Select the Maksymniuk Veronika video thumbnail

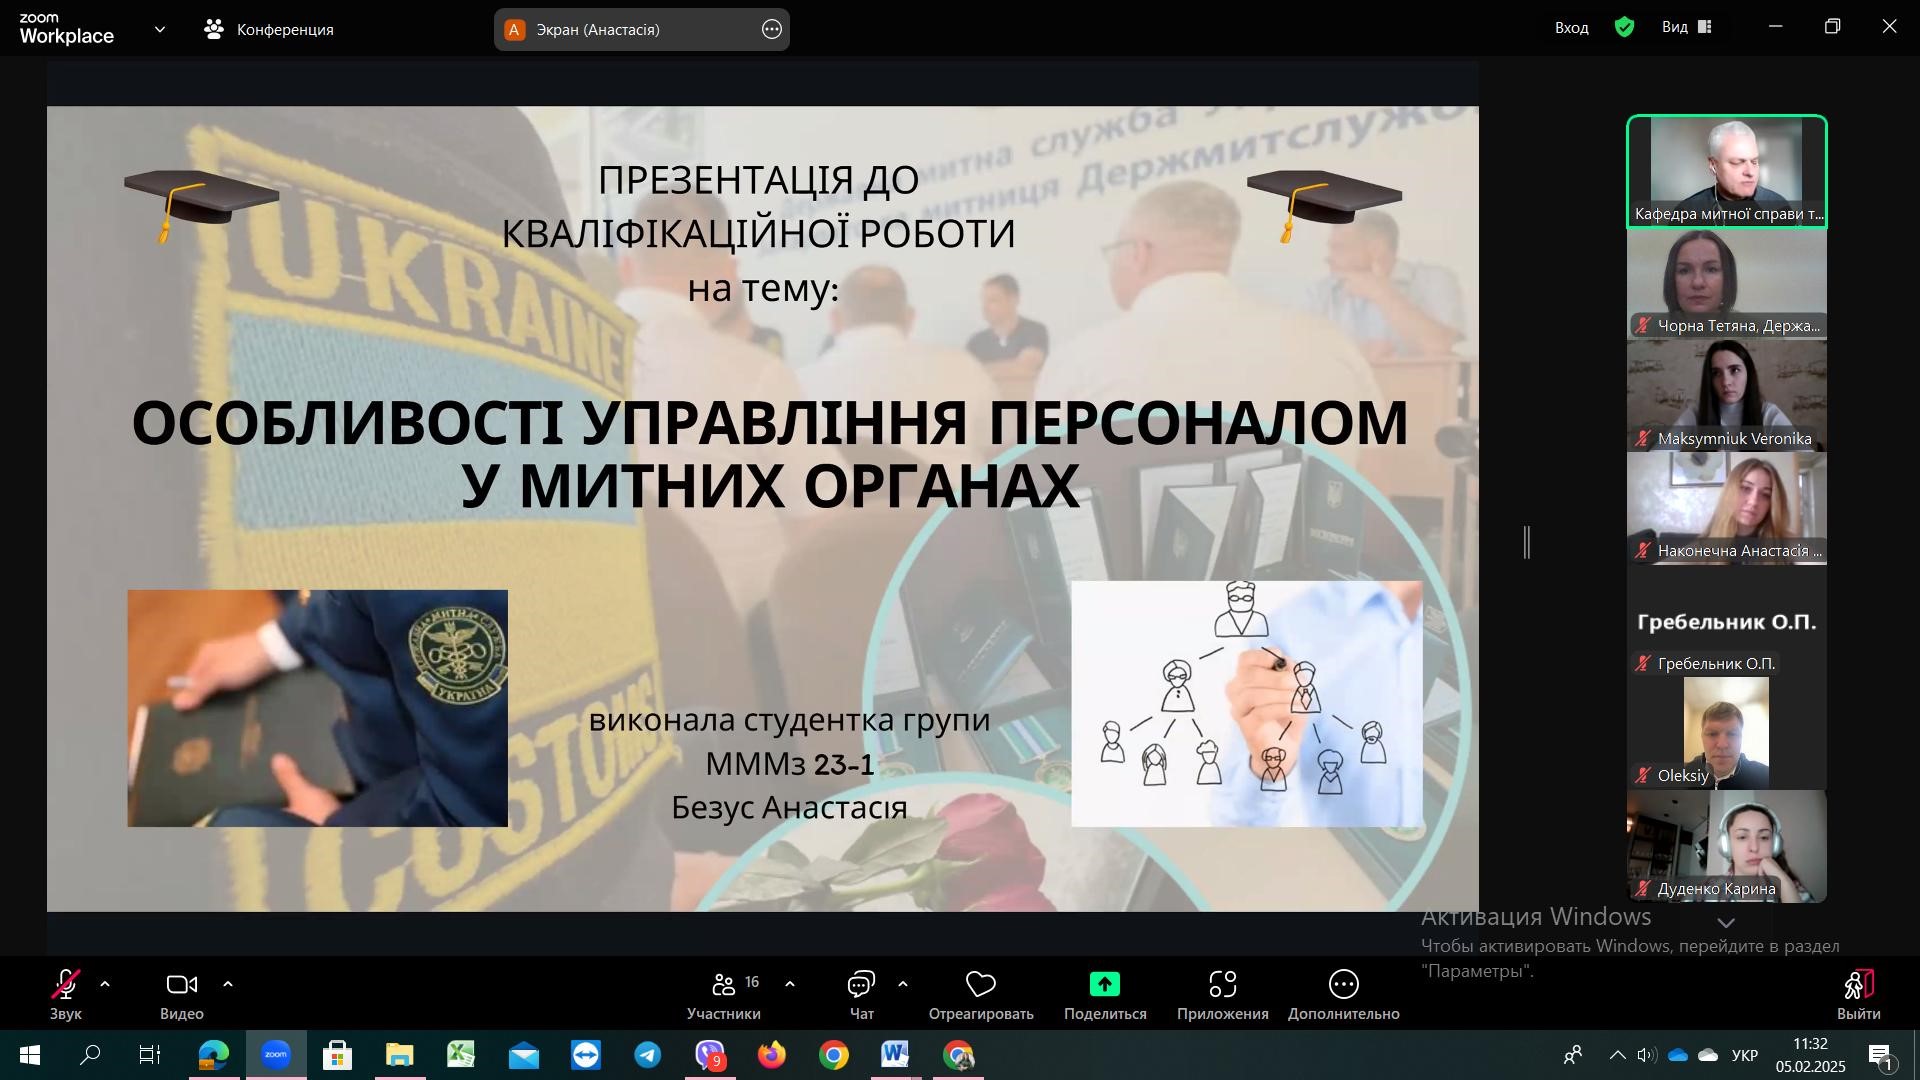[1727, 396]
